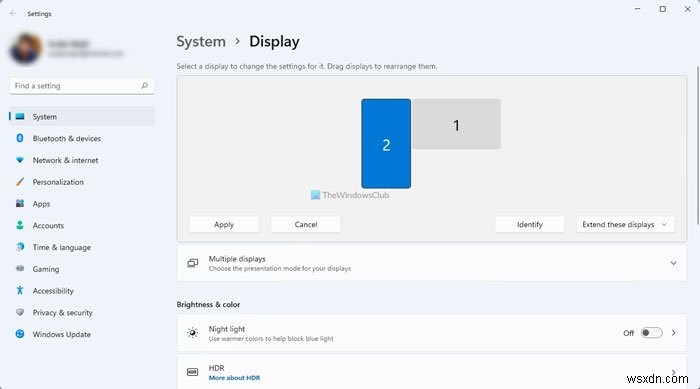Image resolution: width=700 pixels, height=389 pixels.
Task: Select display 1 in the arrangement
Action: [456, 124]
